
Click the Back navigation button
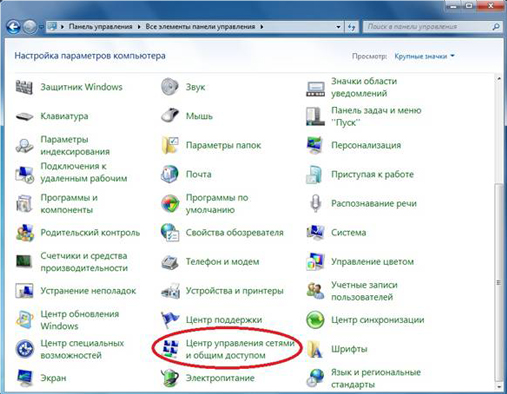14,27
